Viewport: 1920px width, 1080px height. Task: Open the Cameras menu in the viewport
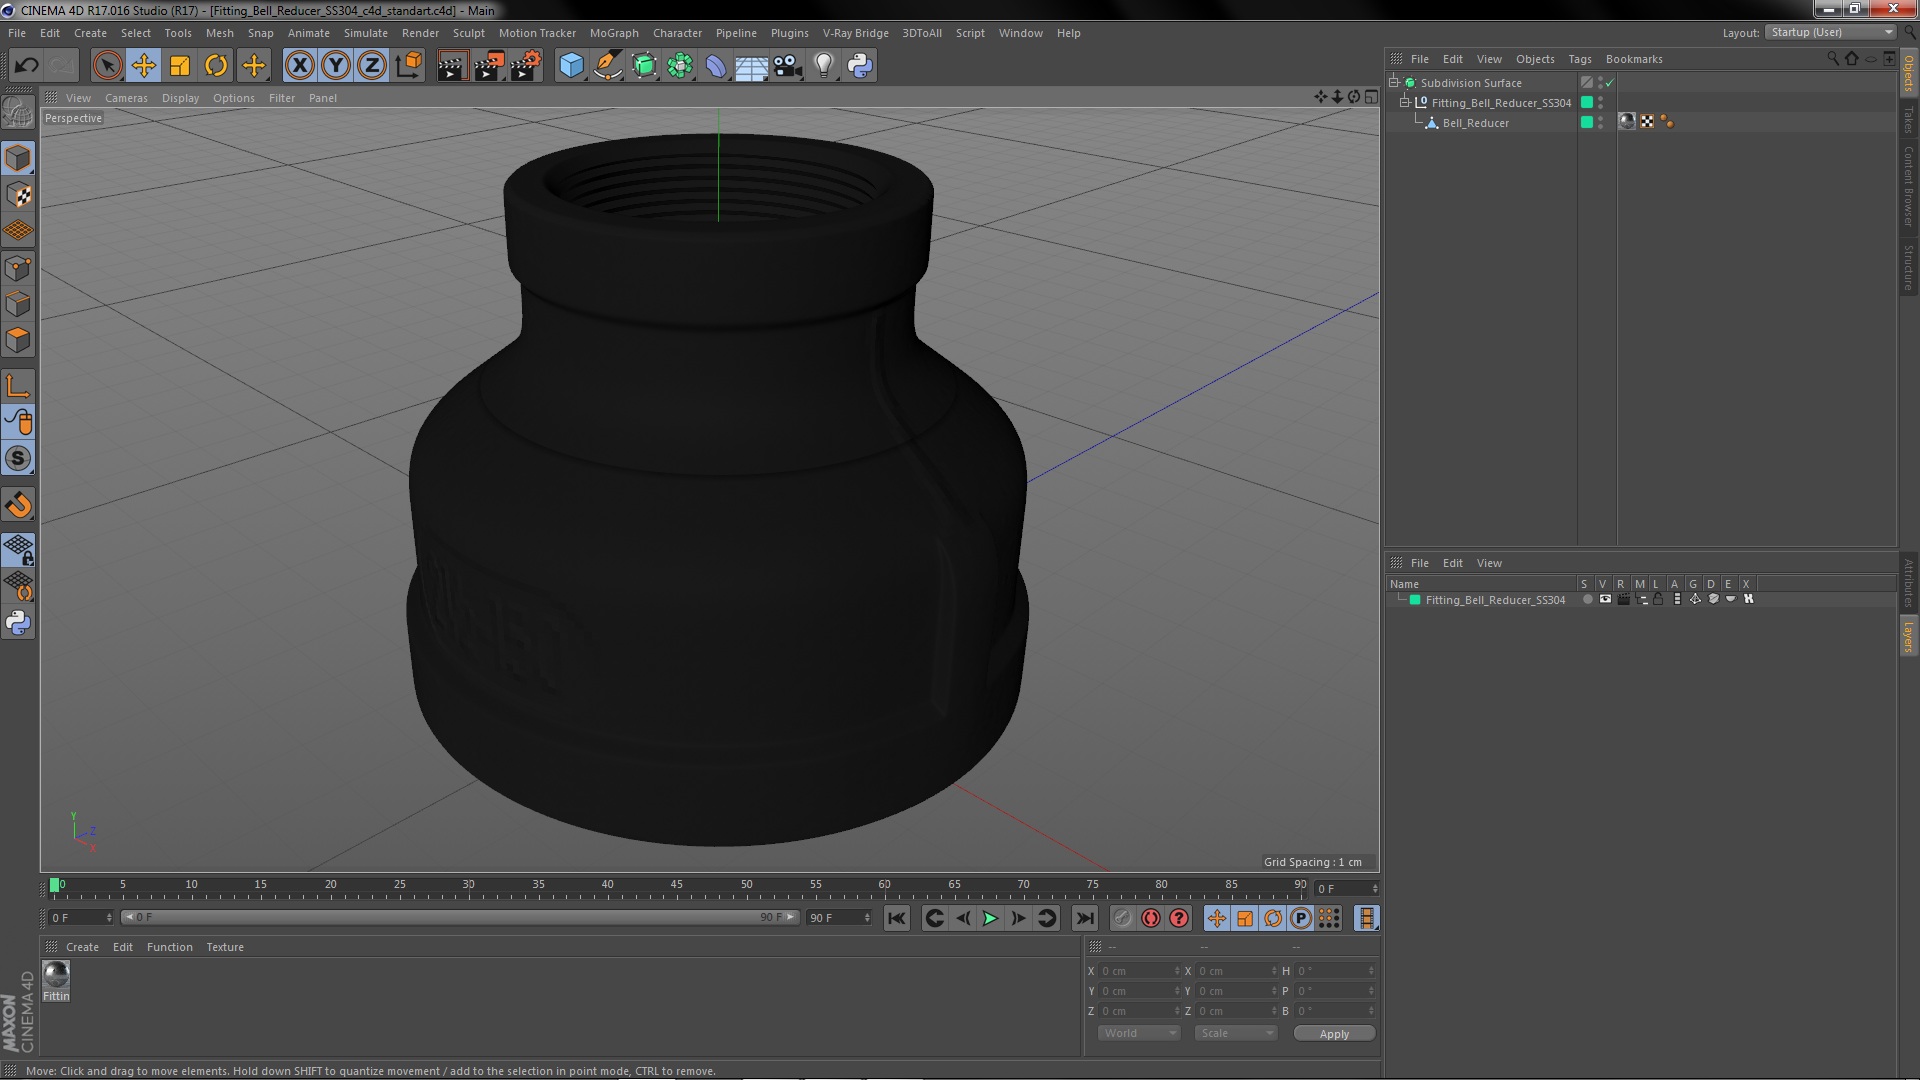(x=126, y=98)
